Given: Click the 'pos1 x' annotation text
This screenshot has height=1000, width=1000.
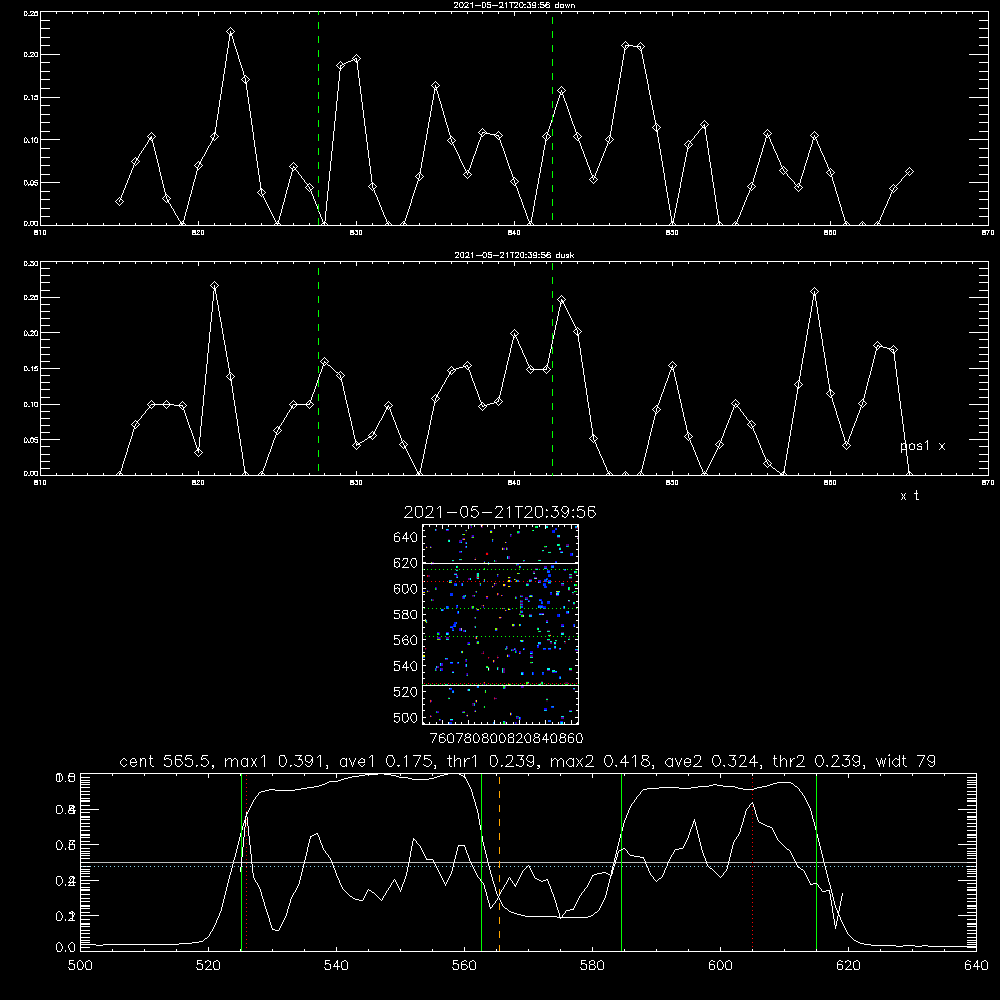Looking at the screenshot, I should (922, 446).
